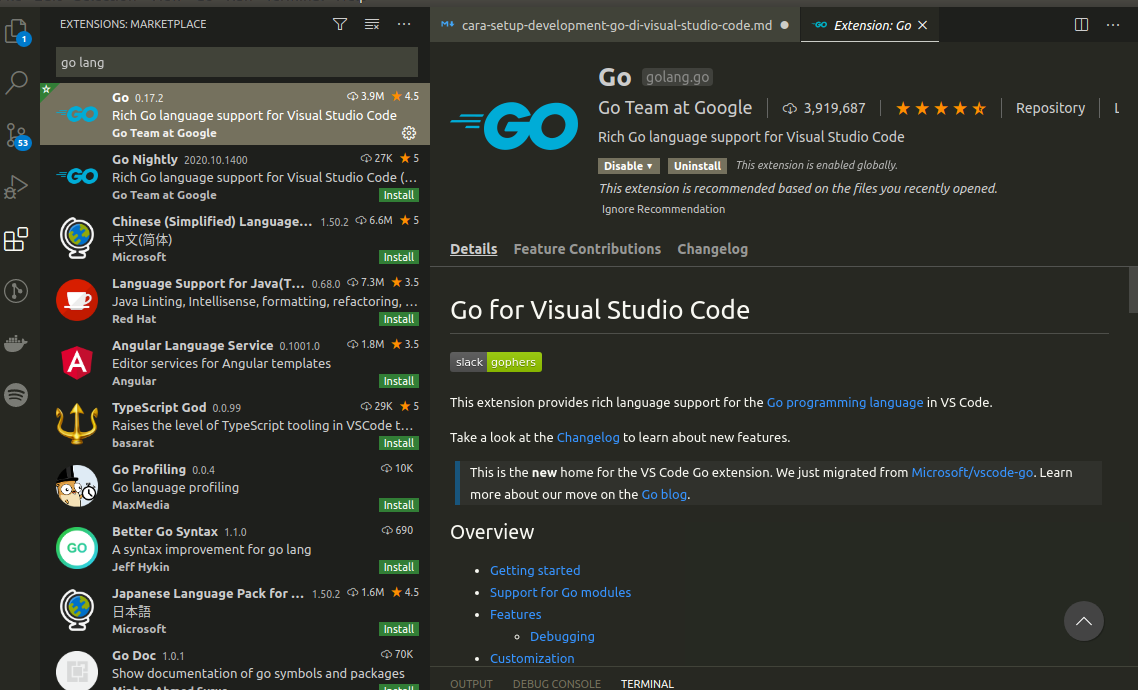Click the Better Go Syntax icon
This screenshot has height=690, width=1138.
(x=77, y=548)
